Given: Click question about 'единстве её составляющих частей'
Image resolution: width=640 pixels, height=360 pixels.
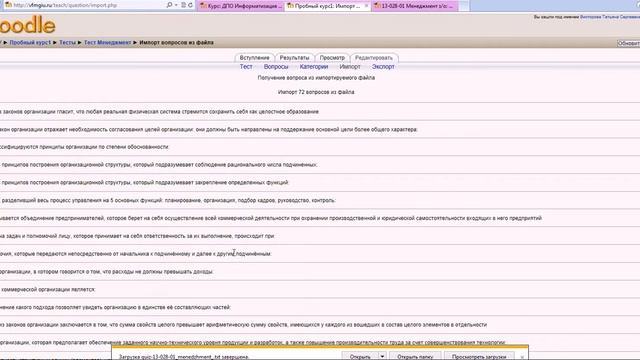Looking at the screenshot, I should click(x=116, y=307).
